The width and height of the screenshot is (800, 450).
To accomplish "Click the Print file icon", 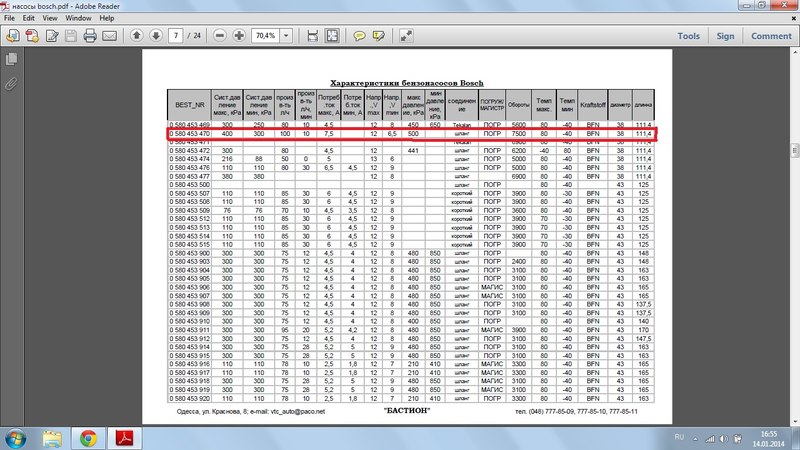I will point(90,36).
